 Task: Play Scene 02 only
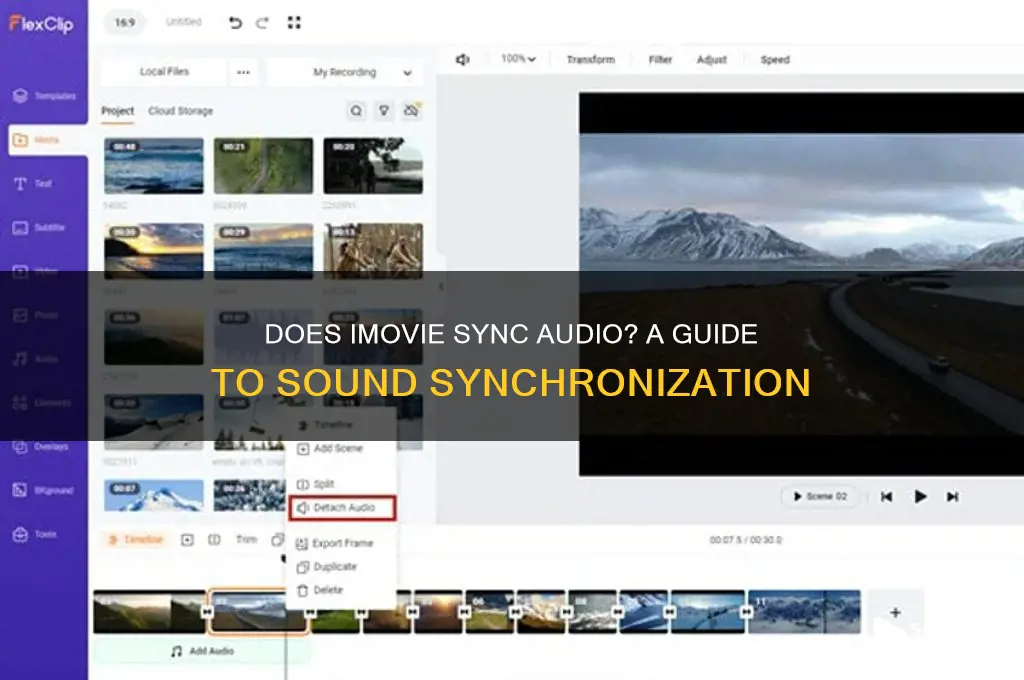pos(820,496)
